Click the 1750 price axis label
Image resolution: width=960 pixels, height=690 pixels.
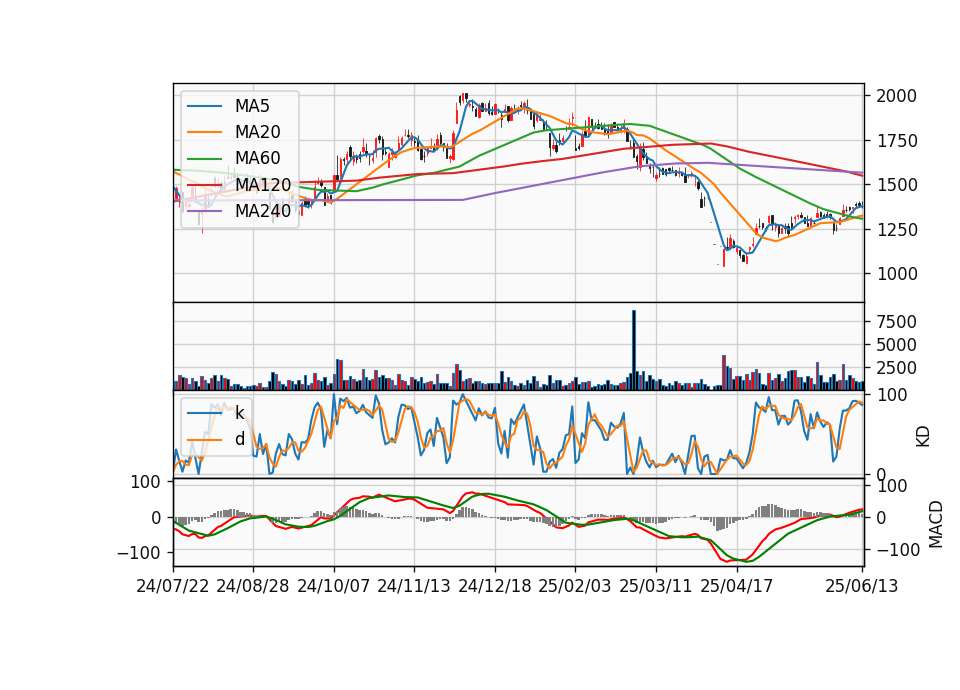pyautogui.click(x=897, y=141)
